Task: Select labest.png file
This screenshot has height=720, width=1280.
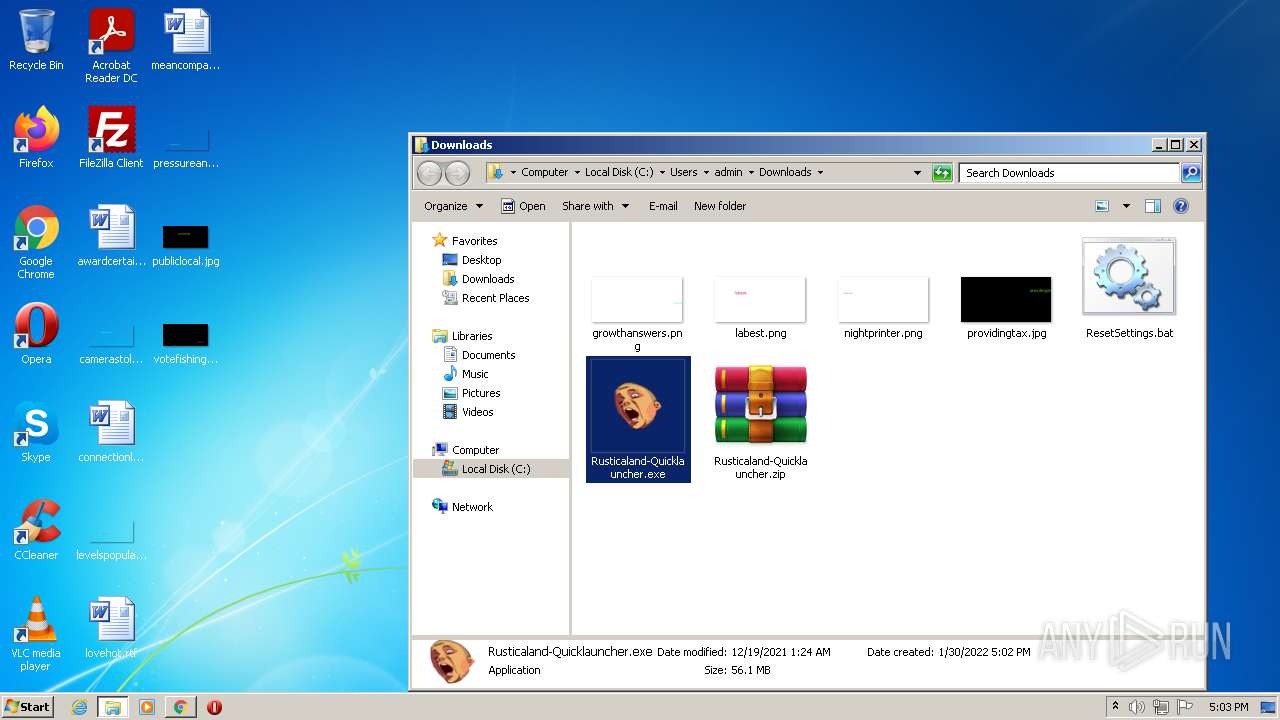Action: (x=760, y=308)
